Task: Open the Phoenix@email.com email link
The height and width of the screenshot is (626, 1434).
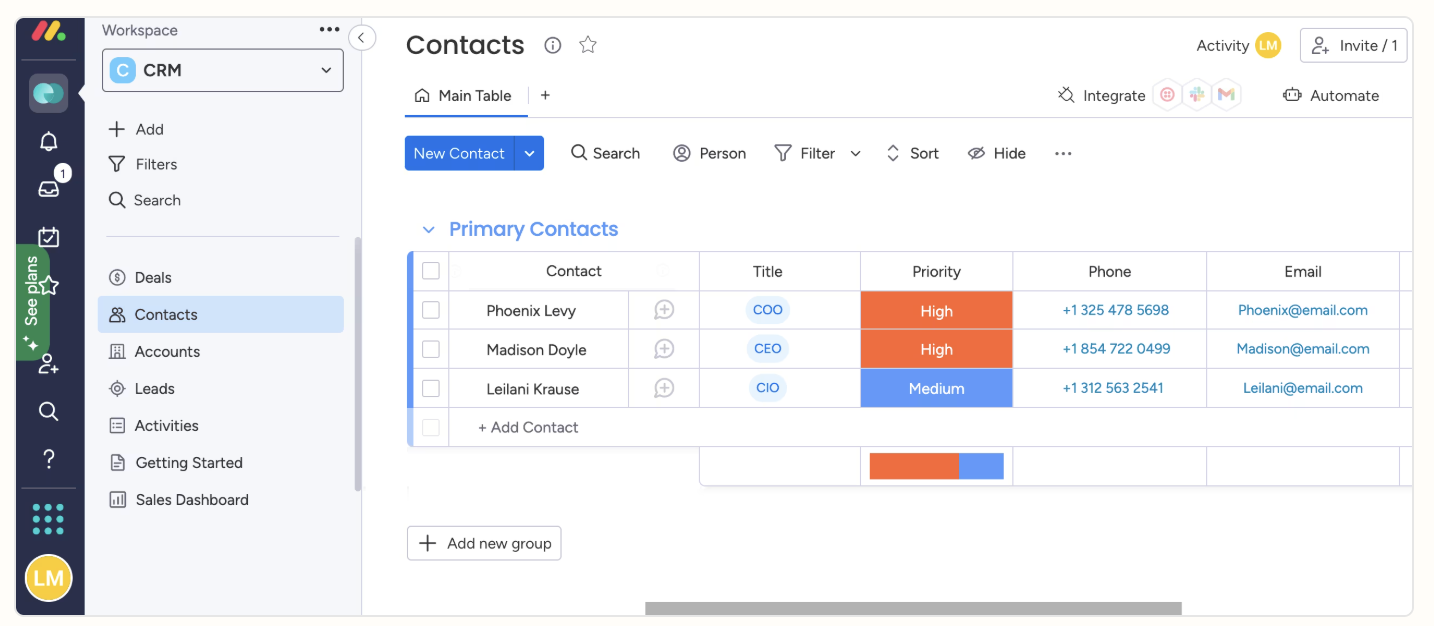Action: pos(1302,310)
